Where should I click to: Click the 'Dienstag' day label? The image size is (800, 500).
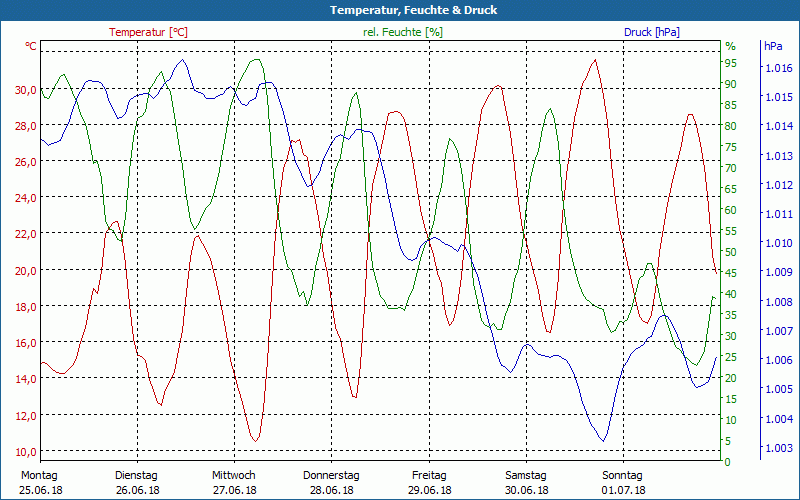coord(136,476)
